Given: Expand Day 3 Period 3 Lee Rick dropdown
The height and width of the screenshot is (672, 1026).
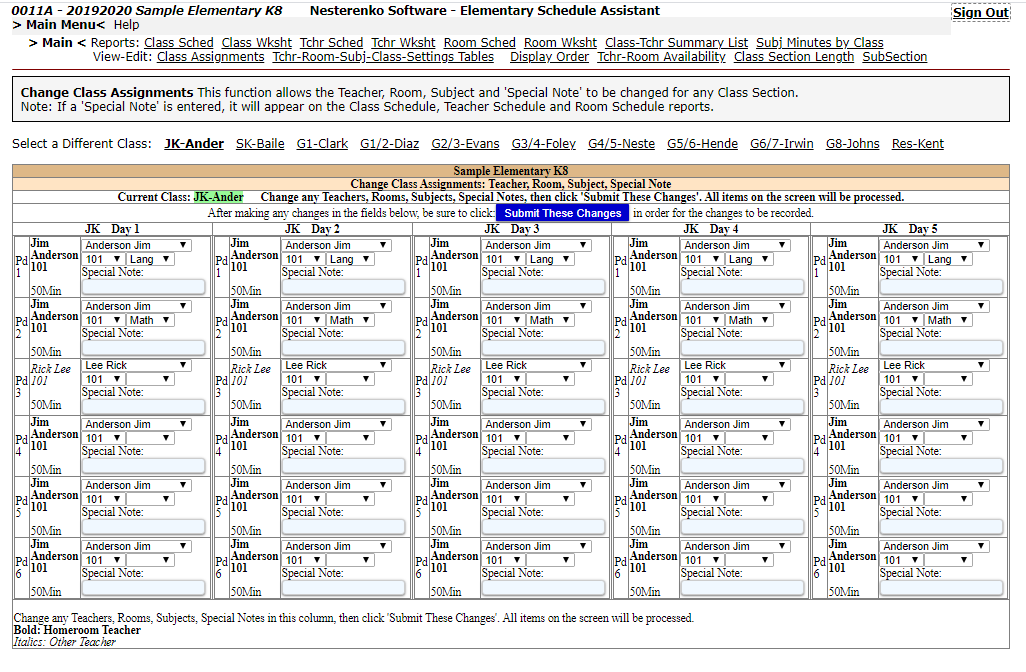Looking at the screenshot, I should (x=536, y=366).
